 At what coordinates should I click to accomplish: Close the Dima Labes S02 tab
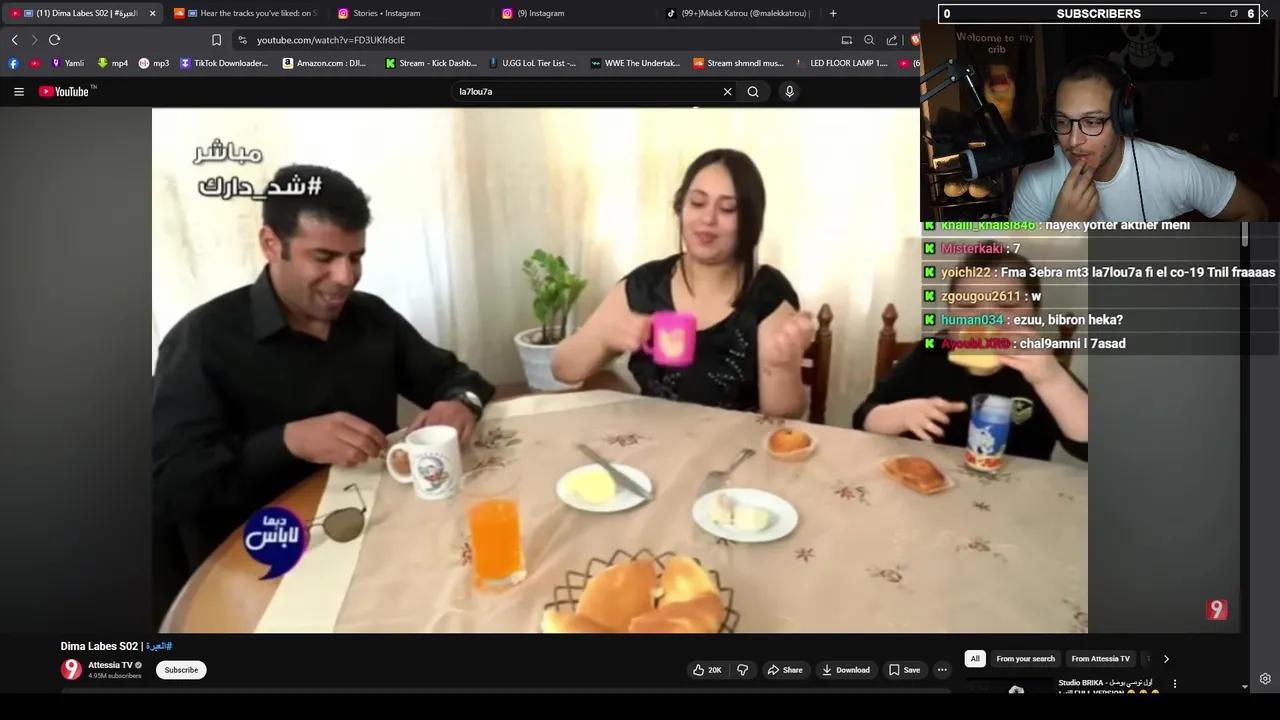point(152,13)
